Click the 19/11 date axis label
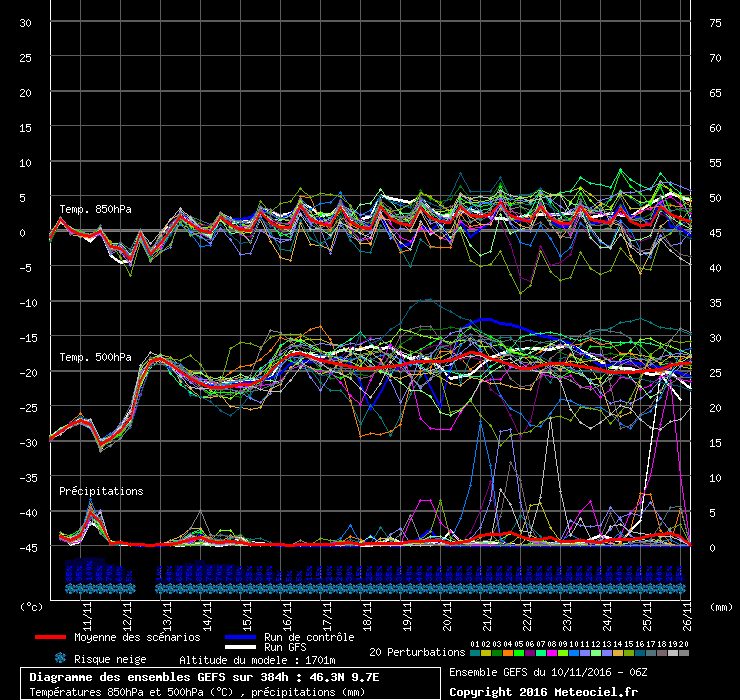This screenshot has width=740, height=700. coord(407,616)
